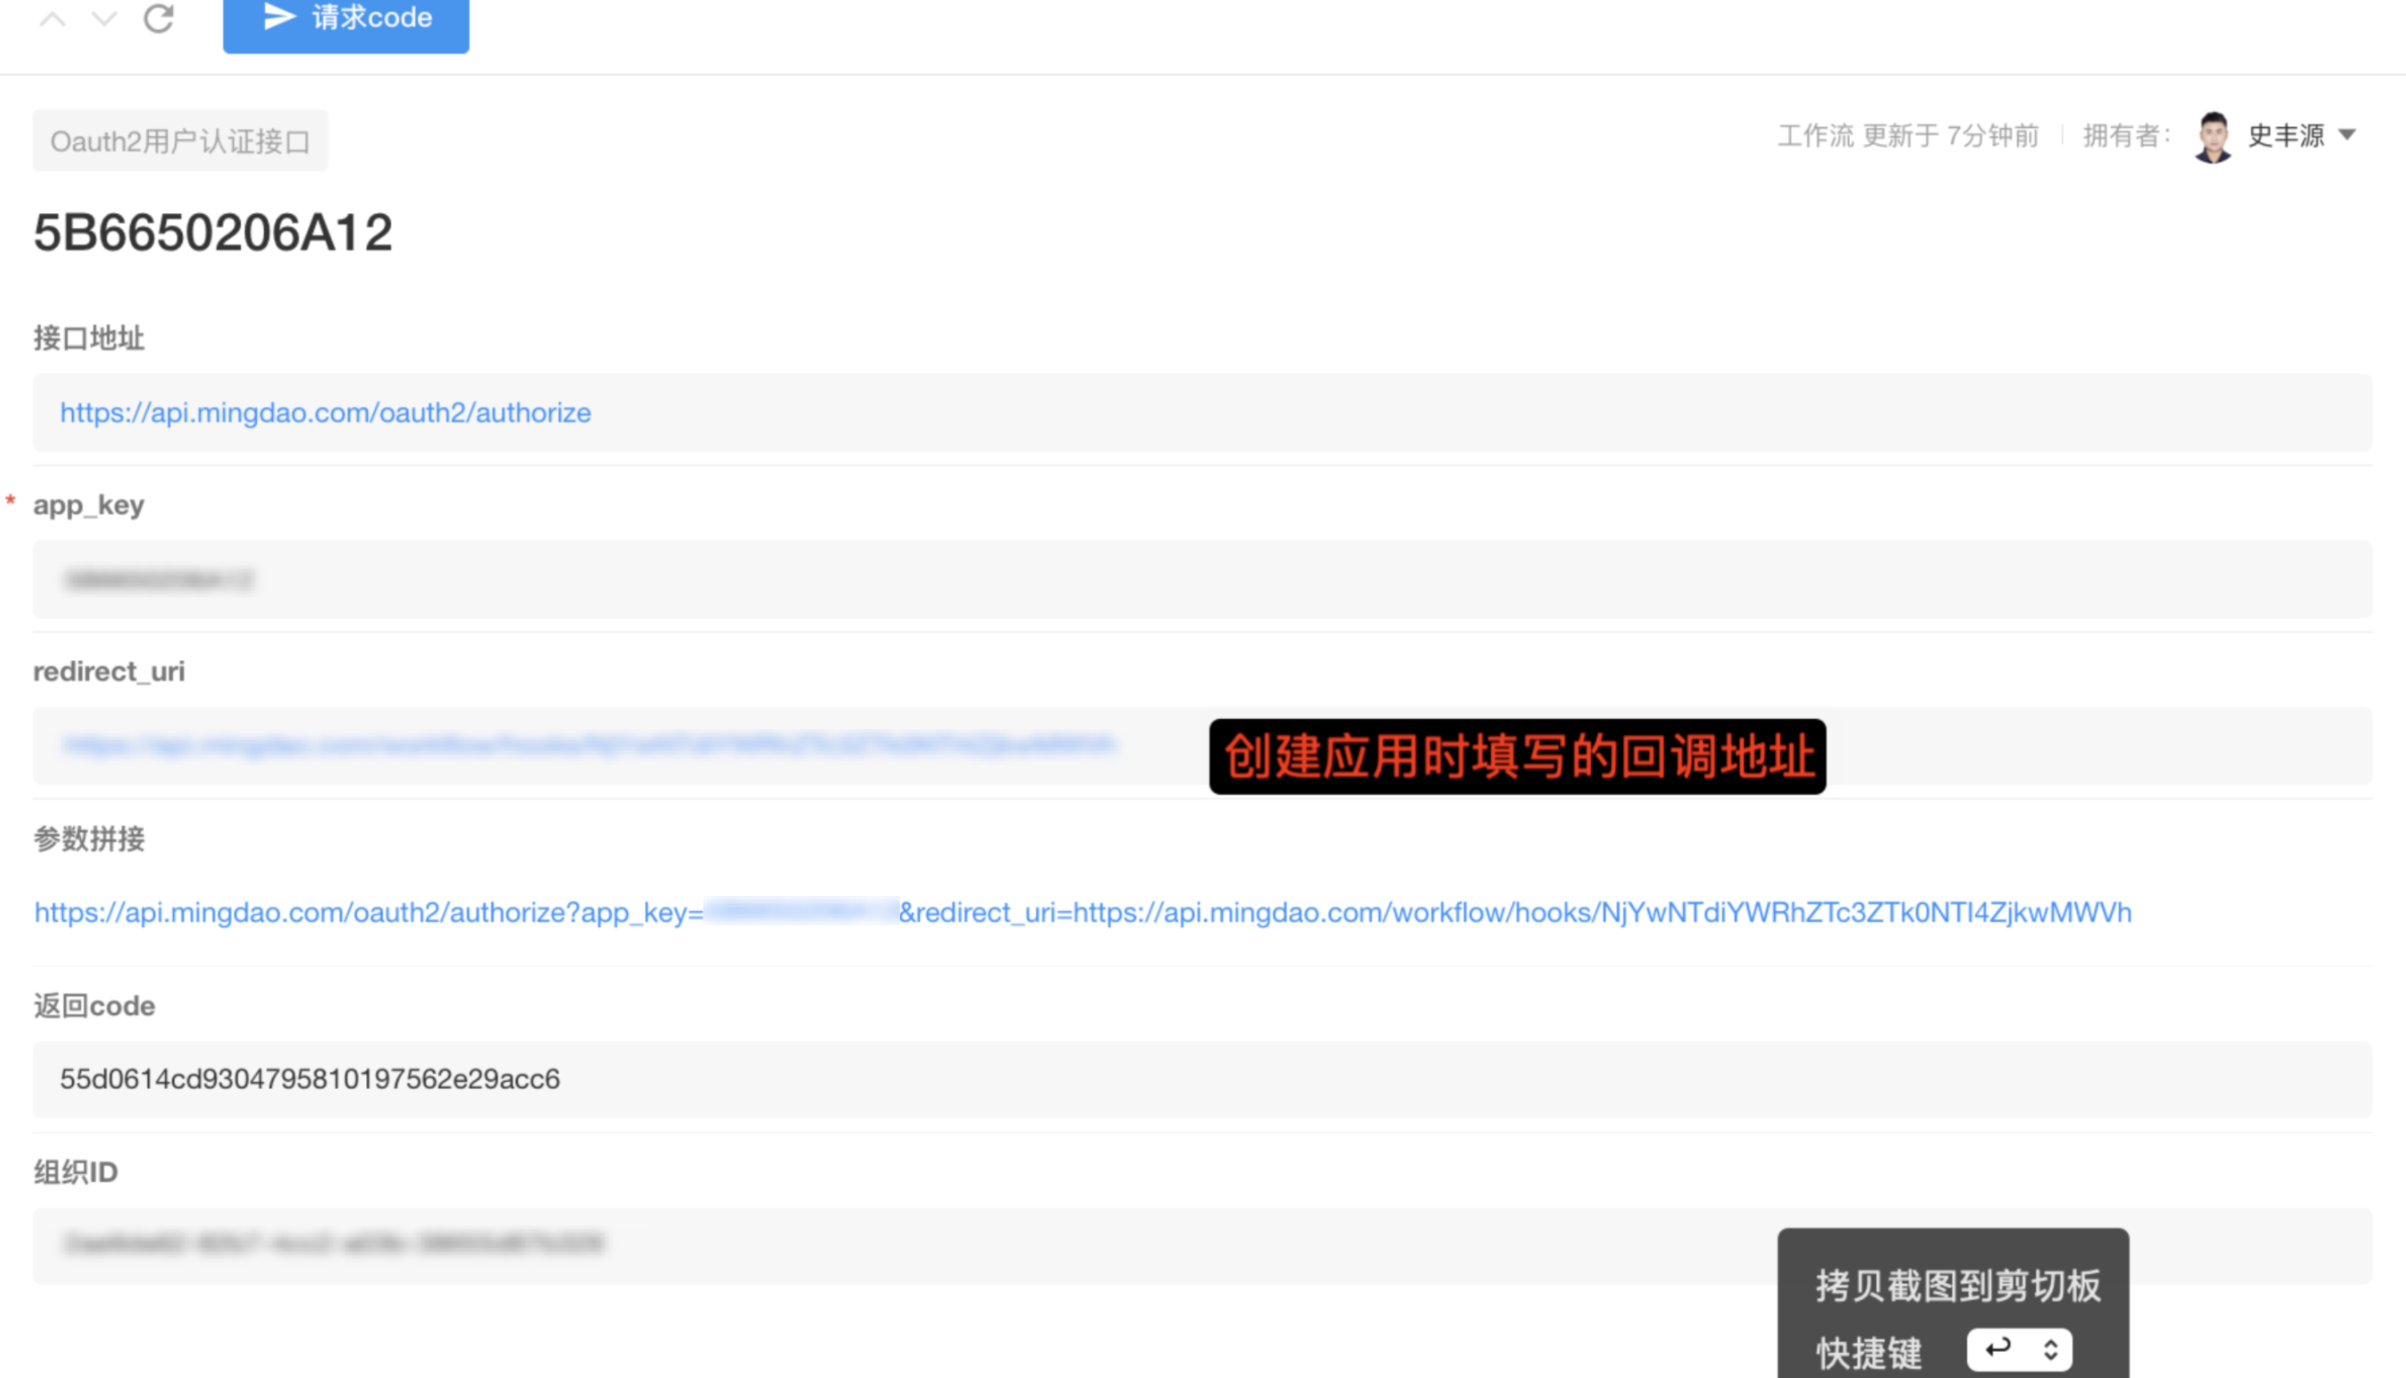Click the stepper arrows in 快捷键 selector

[x=2051, y=1350]
